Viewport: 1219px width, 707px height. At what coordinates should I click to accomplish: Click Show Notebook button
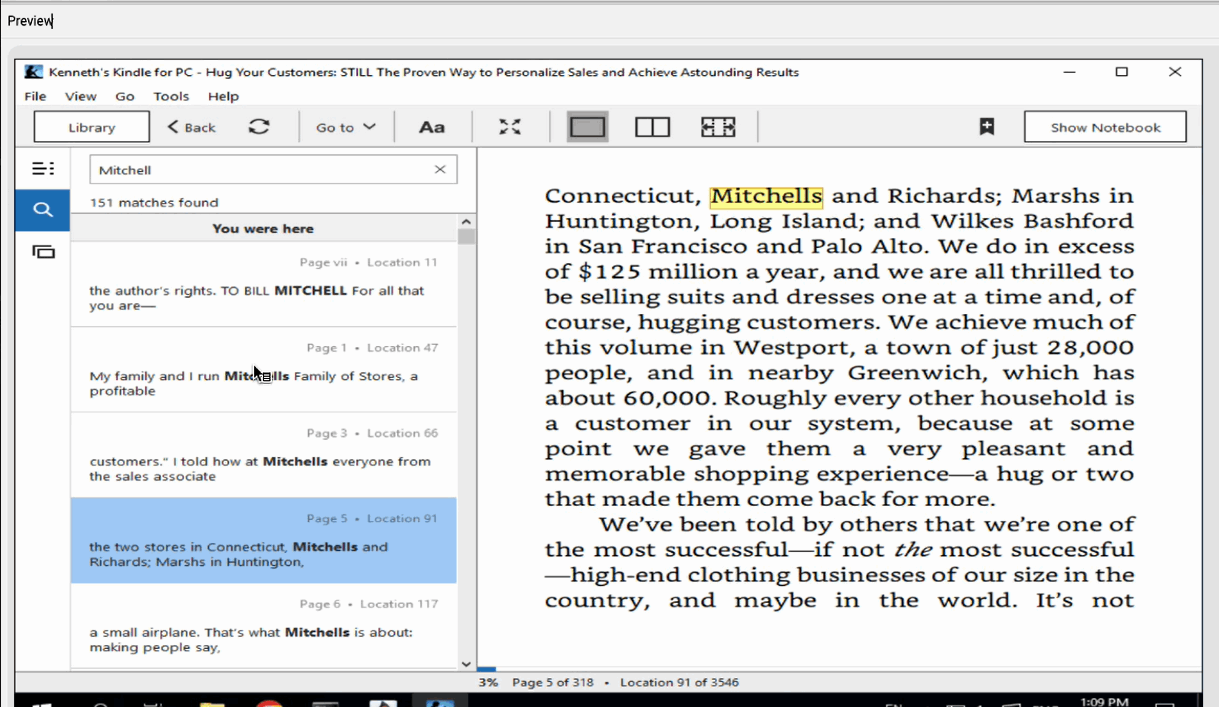pos(1105,127)
